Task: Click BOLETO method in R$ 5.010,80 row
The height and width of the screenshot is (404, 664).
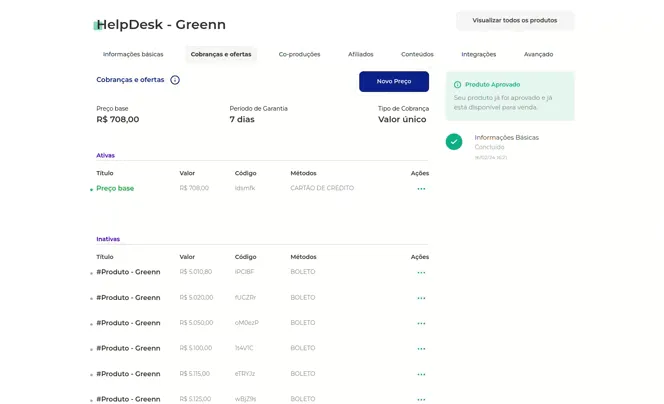Action: tap(303, 272)
